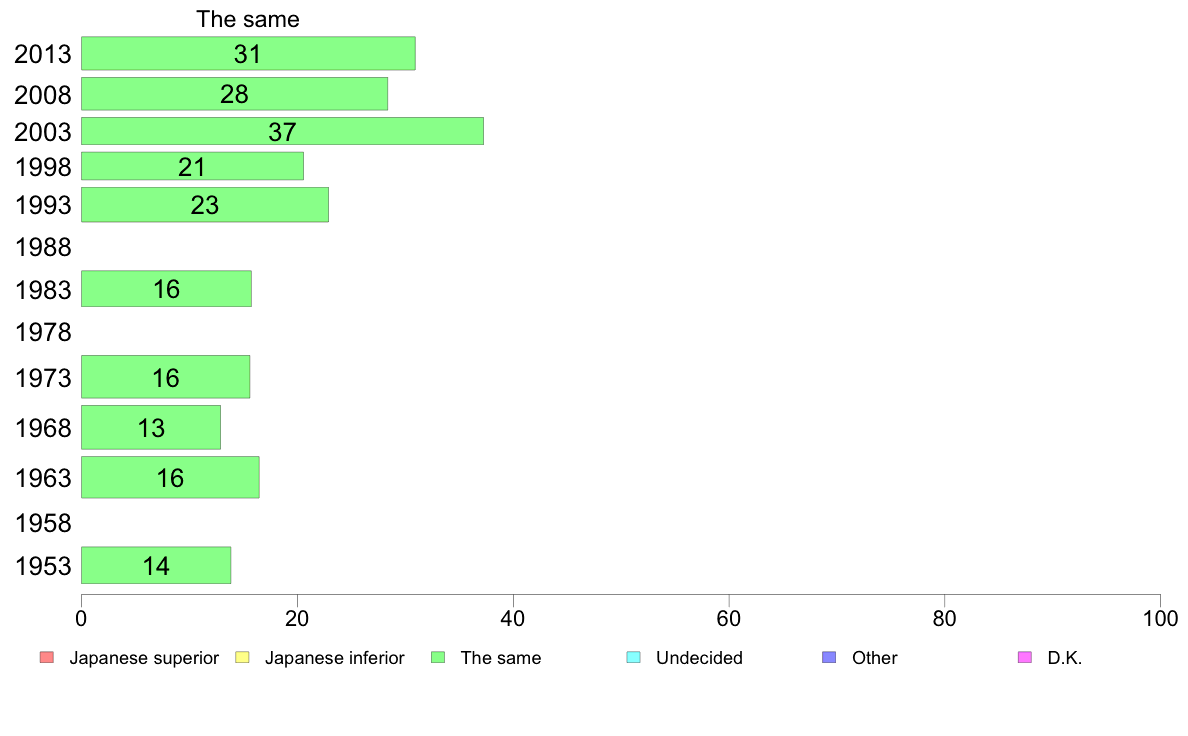Click the green The same legend swatch
Viewport: 1188px width, 736px height.
(x=438, y=657)
